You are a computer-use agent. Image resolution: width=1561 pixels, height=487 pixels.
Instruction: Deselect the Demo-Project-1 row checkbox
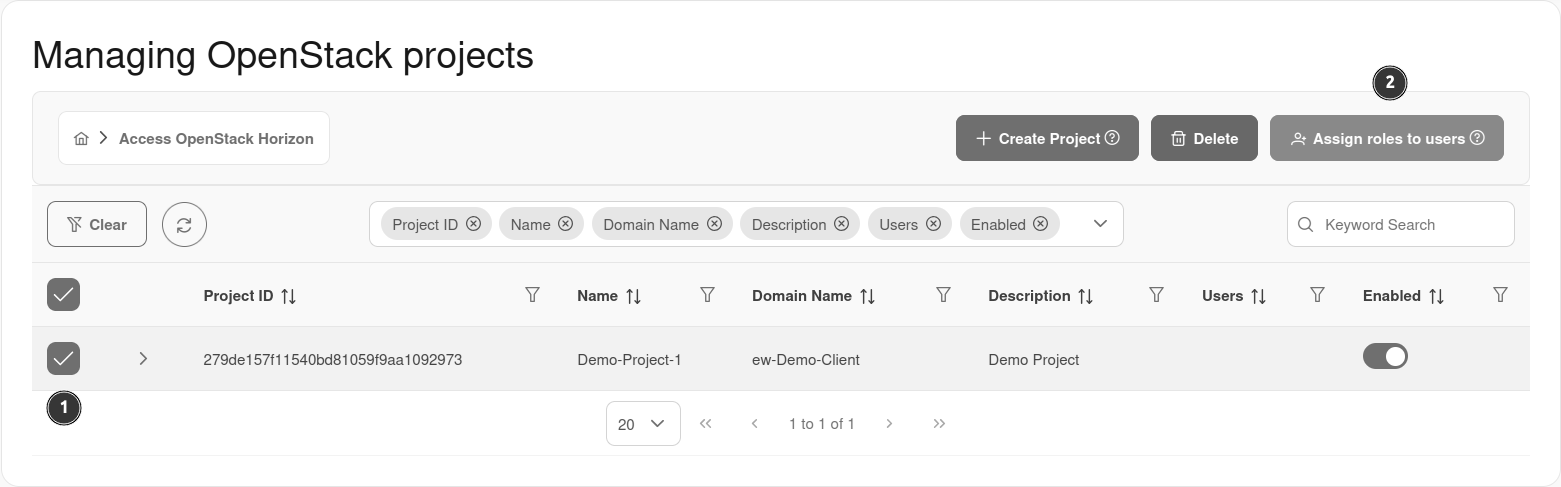[x=64, y=358]
